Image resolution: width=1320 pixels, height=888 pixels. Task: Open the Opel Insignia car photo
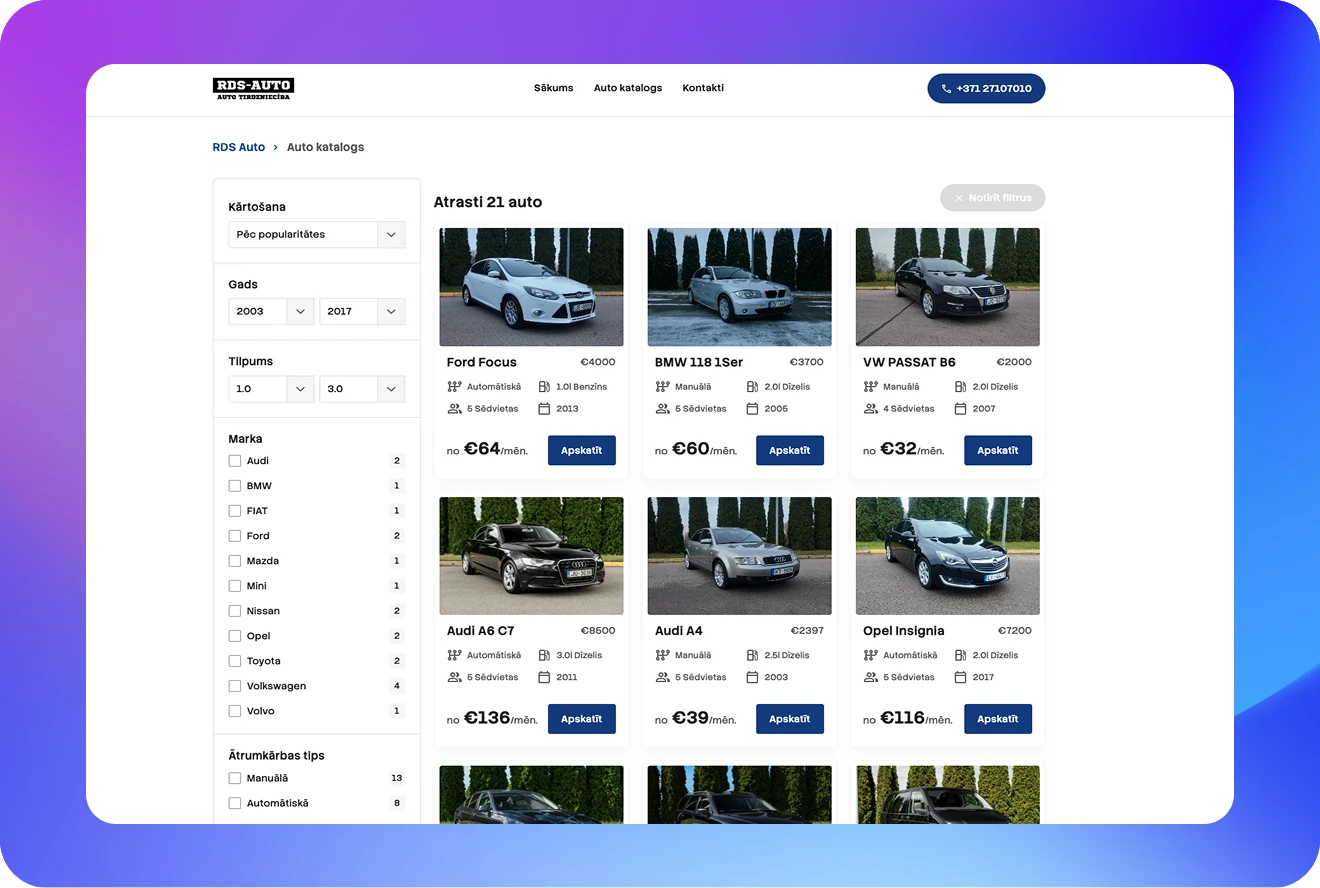(947, 556)
